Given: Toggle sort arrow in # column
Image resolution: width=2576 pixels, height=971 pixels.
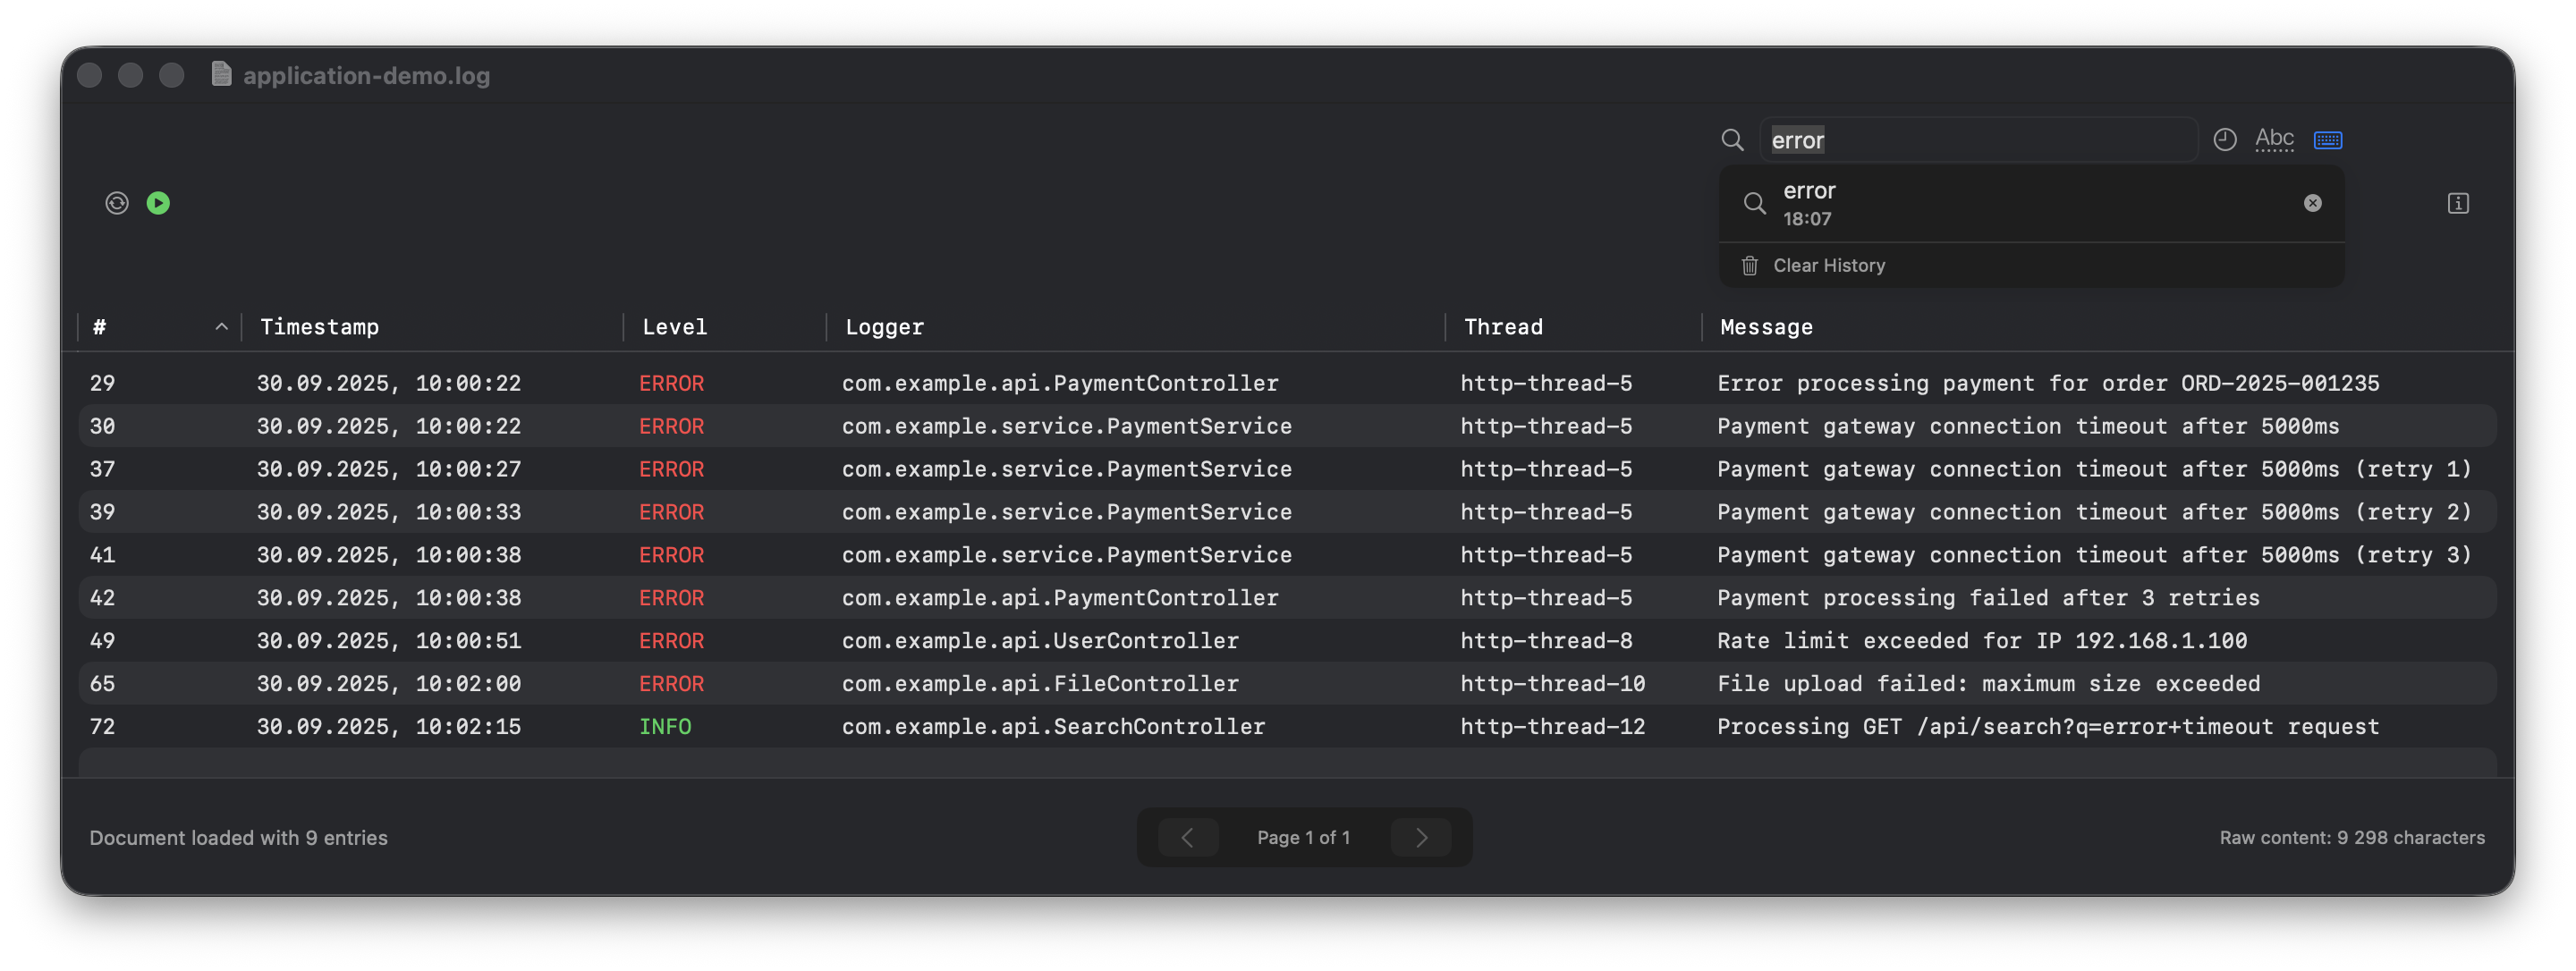Looking at the screenshot, I should coord(221,327).
